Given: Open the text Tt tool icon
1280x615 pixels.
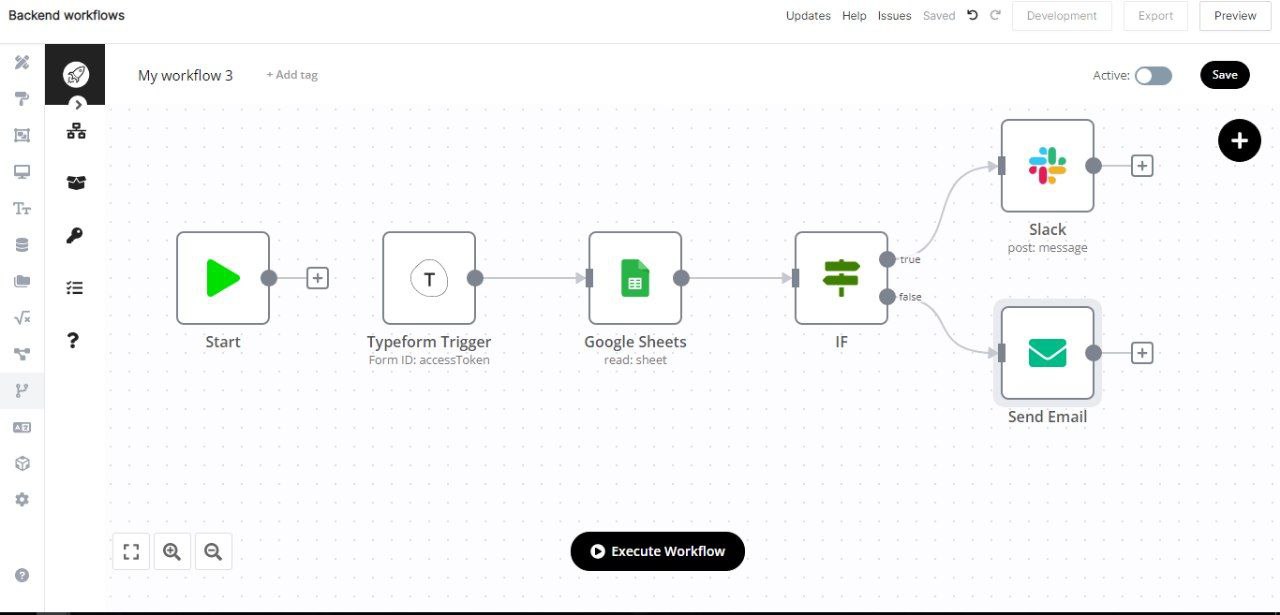Looking at the screenshot, I should click(22, 208).
